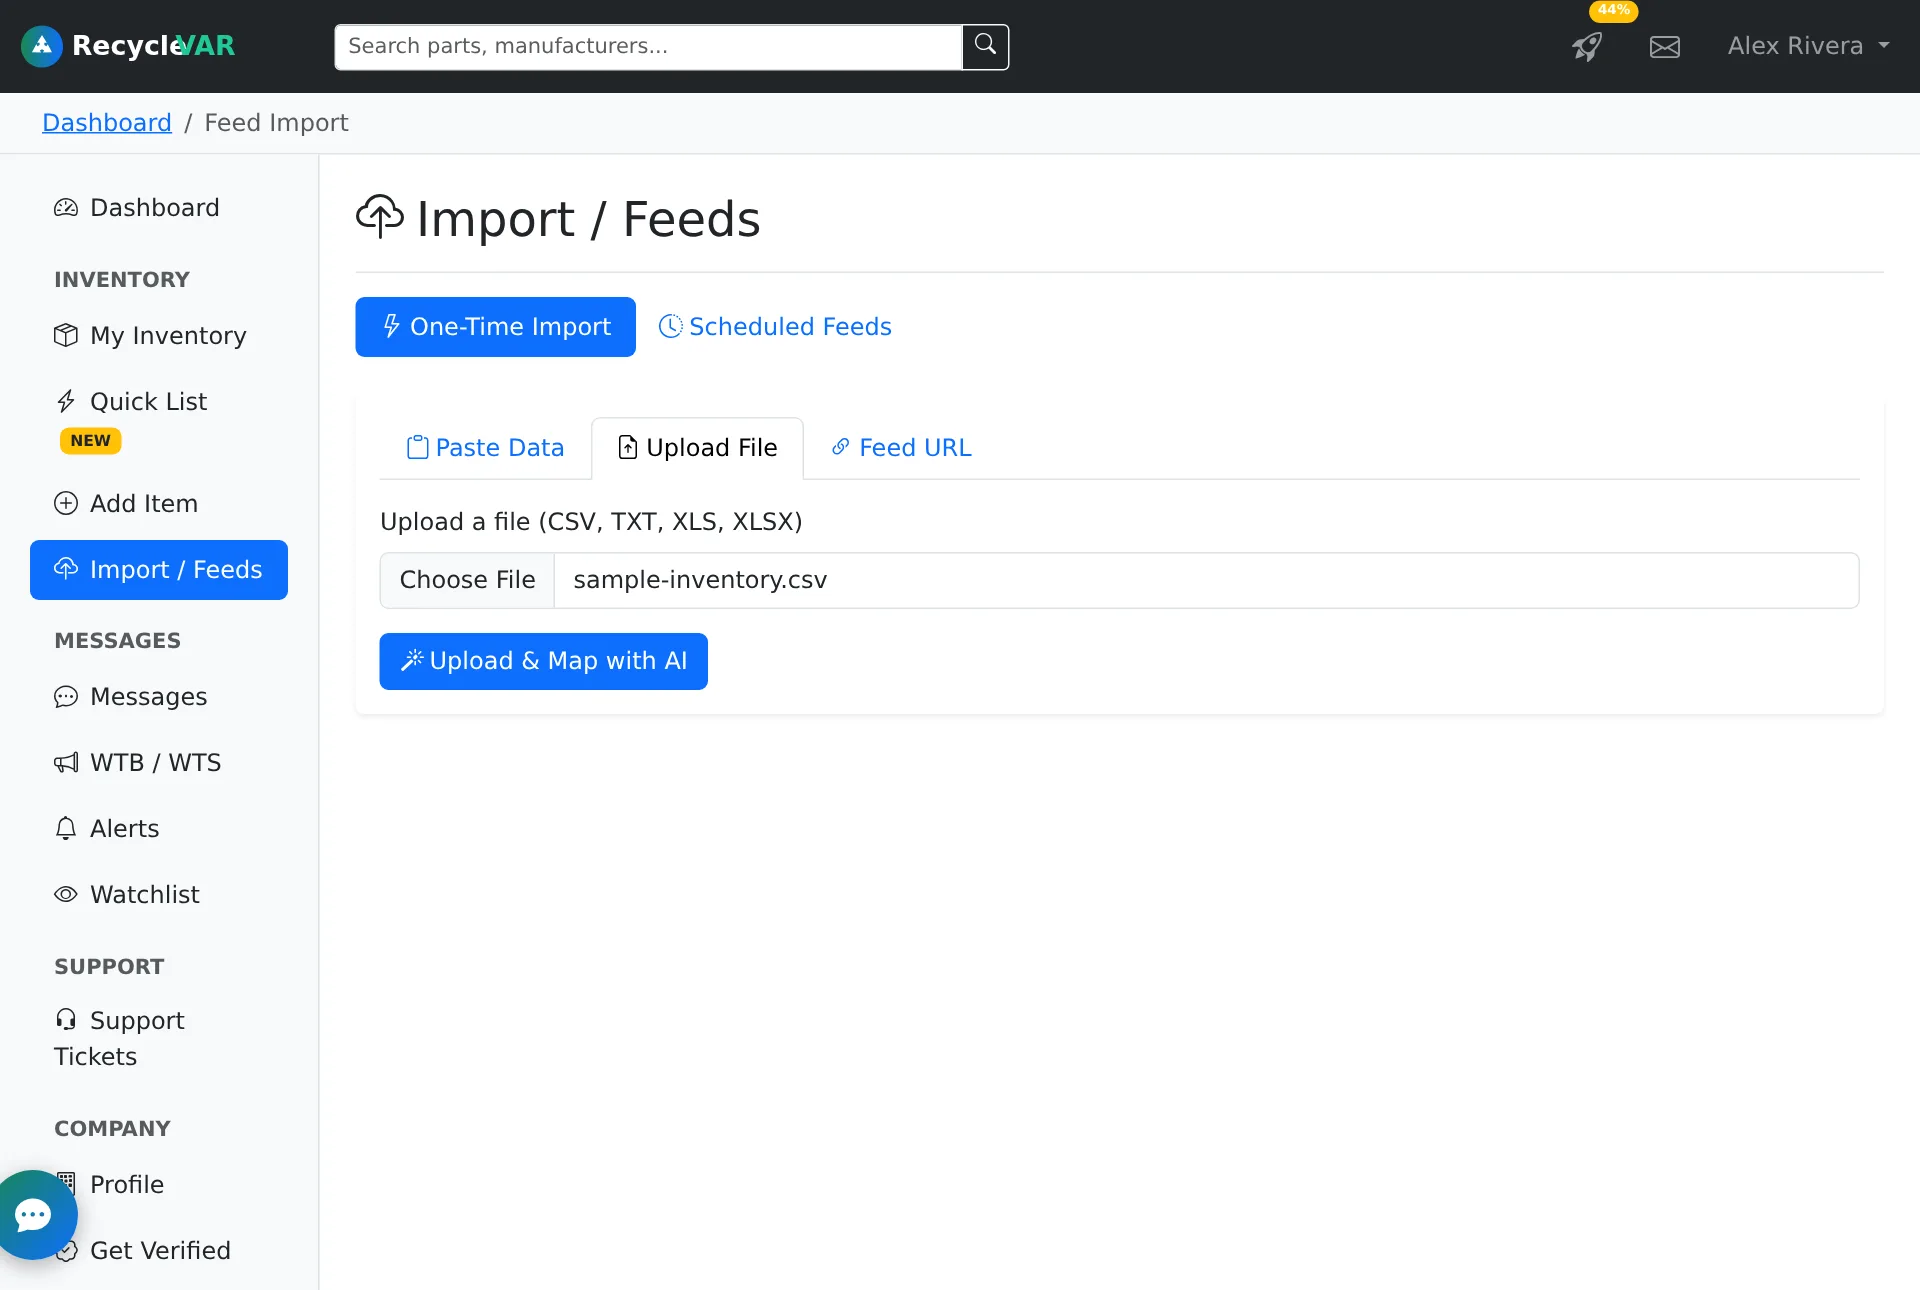Image resolution: width=1920 pixels, height=1290 pixels.
Task: Click the NEW badge under Quick List
Action: pyautogui.click(x=91, y=441)
